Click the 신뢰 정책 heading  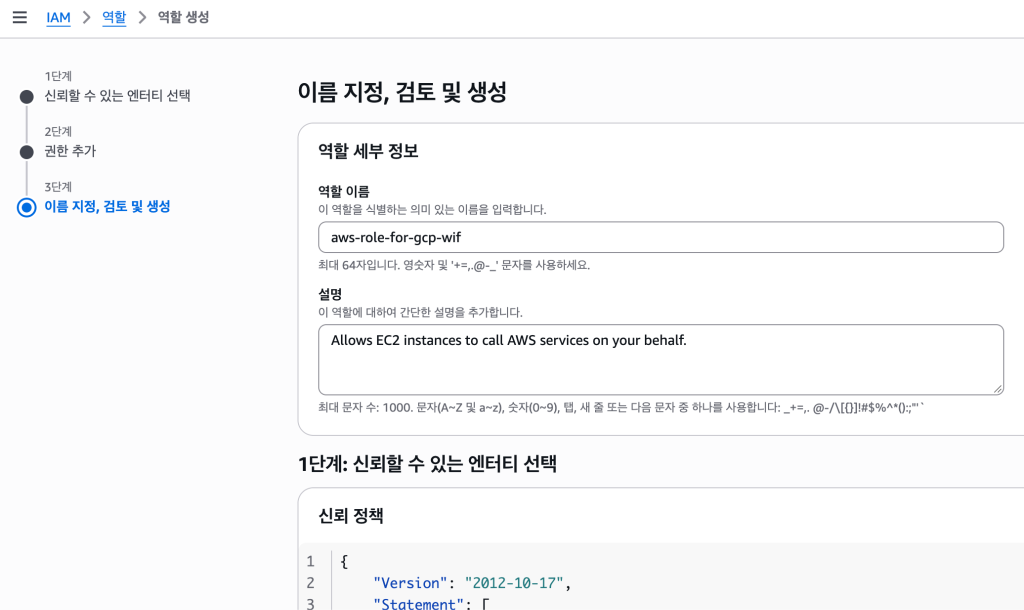point(351,516)
